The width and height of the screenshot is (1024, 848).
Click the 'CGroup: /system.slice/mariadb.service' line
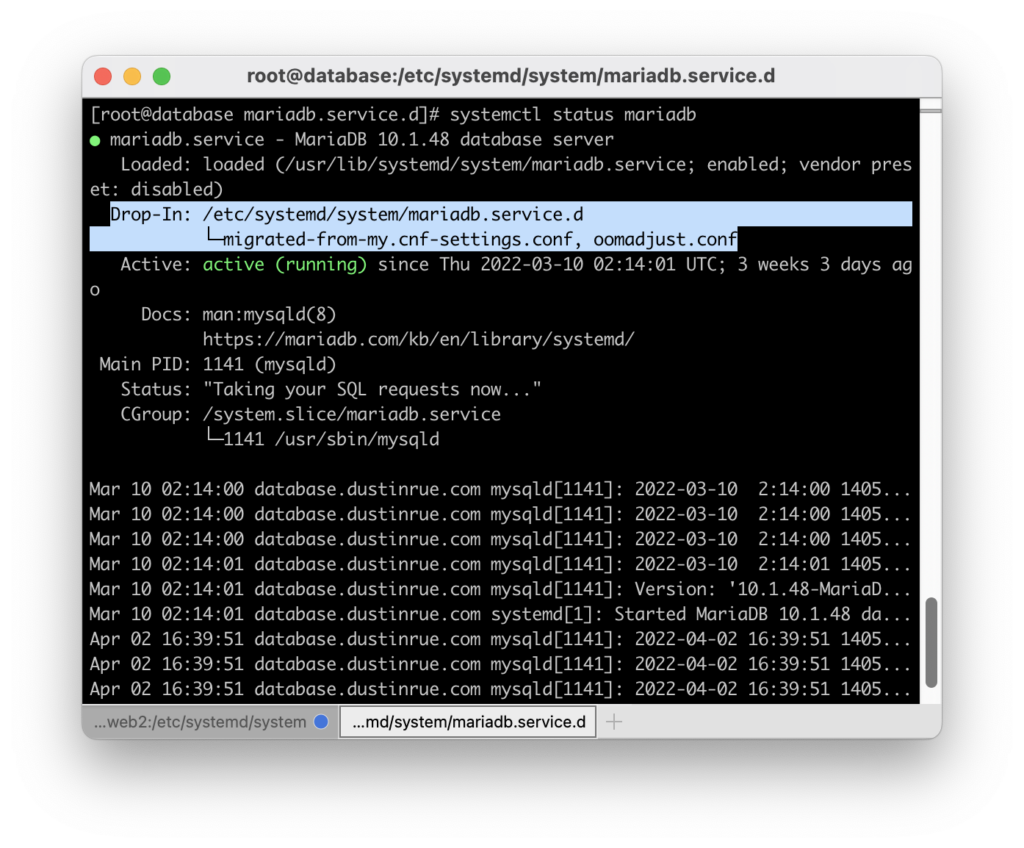pyautogui.click(x=311, y=414)
